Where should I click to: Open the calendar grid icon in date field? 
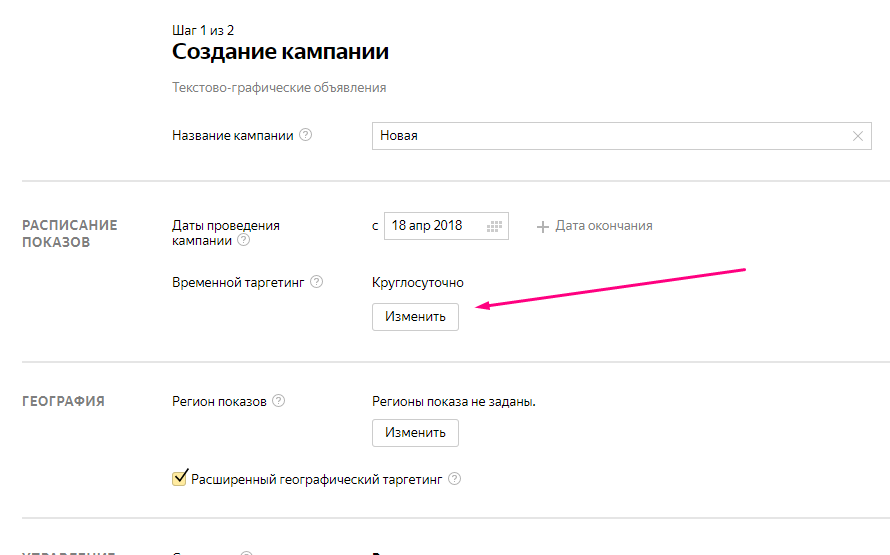(x=493, y=226)
